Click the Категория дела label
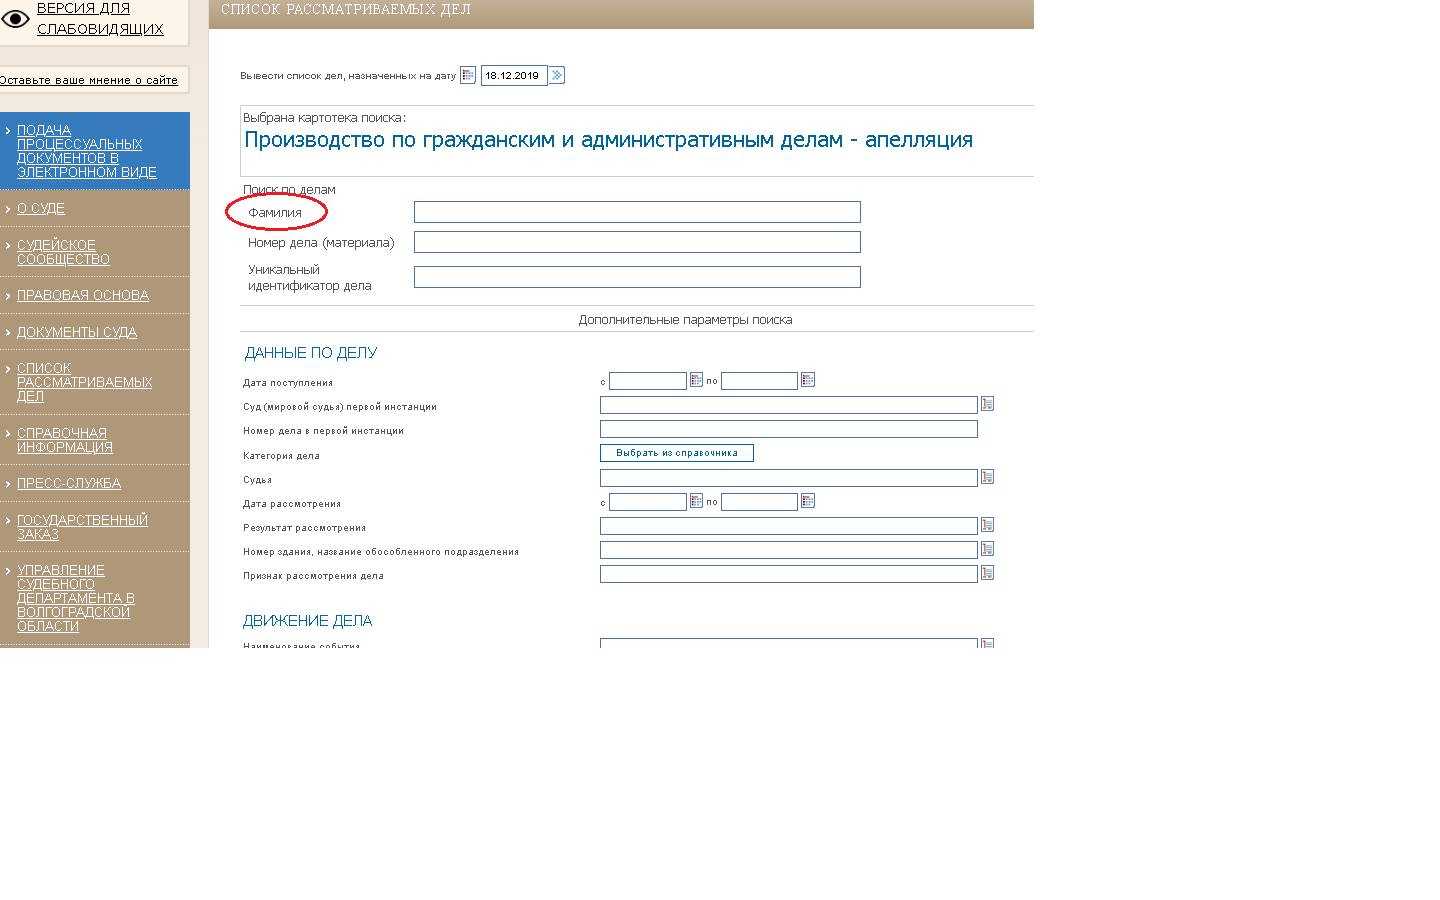This screenshot has width=1440, height=900. coord(281,456)
